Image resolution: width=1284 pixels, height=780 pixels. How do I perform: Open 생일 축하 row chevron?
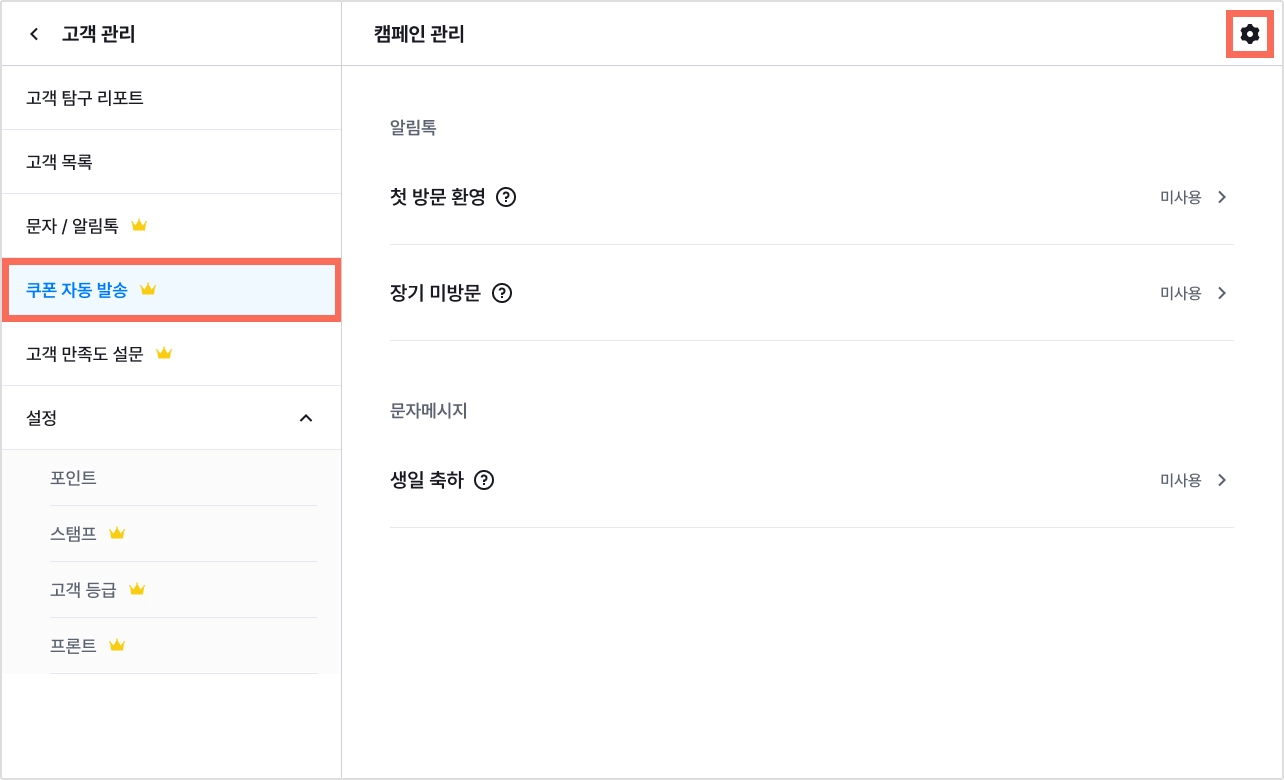click(x=1221, y=480)
